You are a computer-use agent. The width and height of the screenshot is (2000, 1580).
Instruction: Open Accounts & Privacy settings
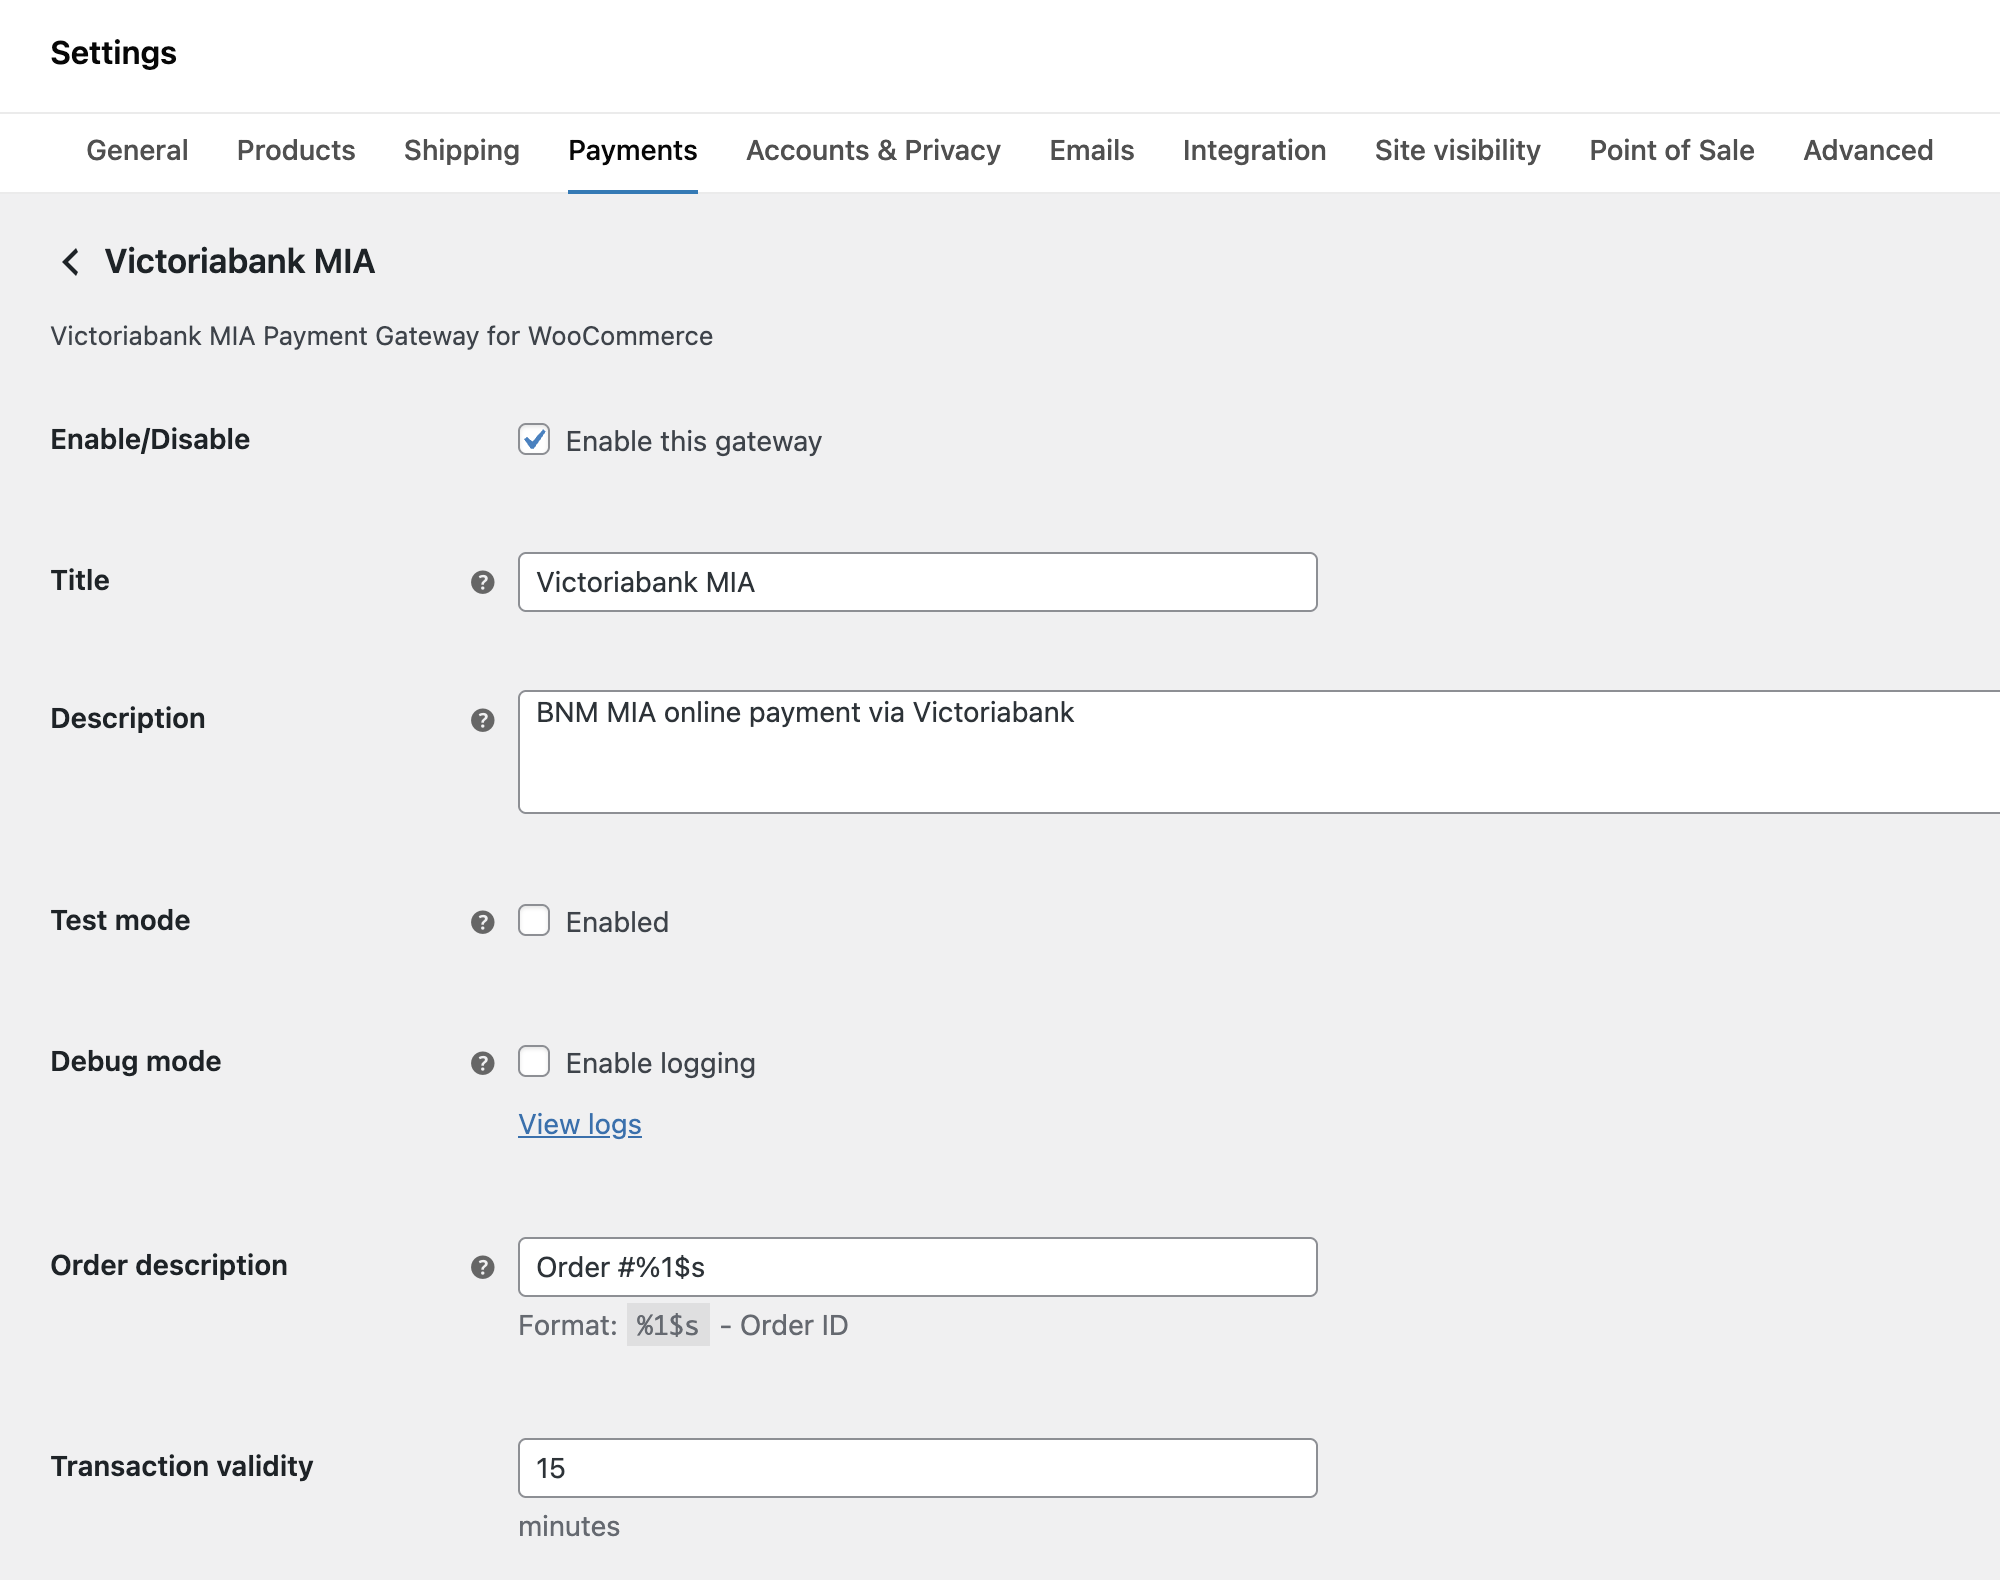tap(872, 150)
